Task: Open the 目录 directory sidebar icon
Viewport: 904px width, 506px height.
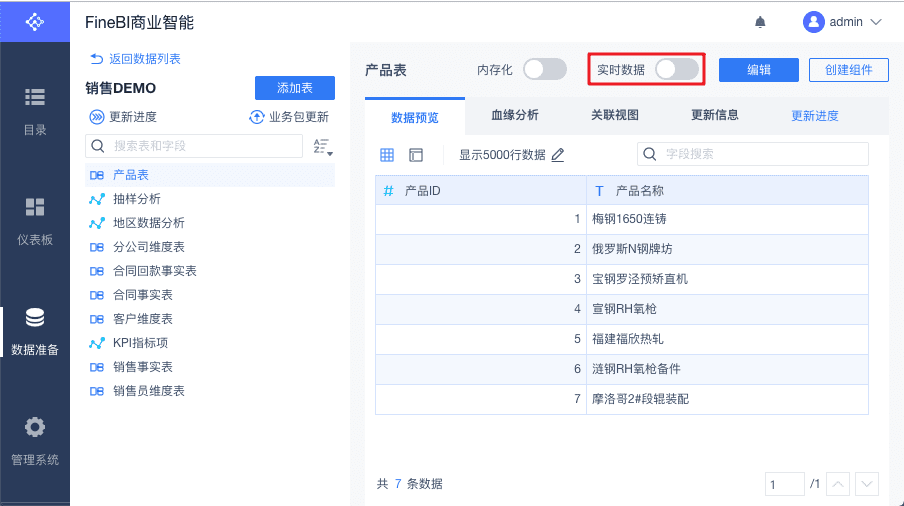Action: tap(35, 97)
